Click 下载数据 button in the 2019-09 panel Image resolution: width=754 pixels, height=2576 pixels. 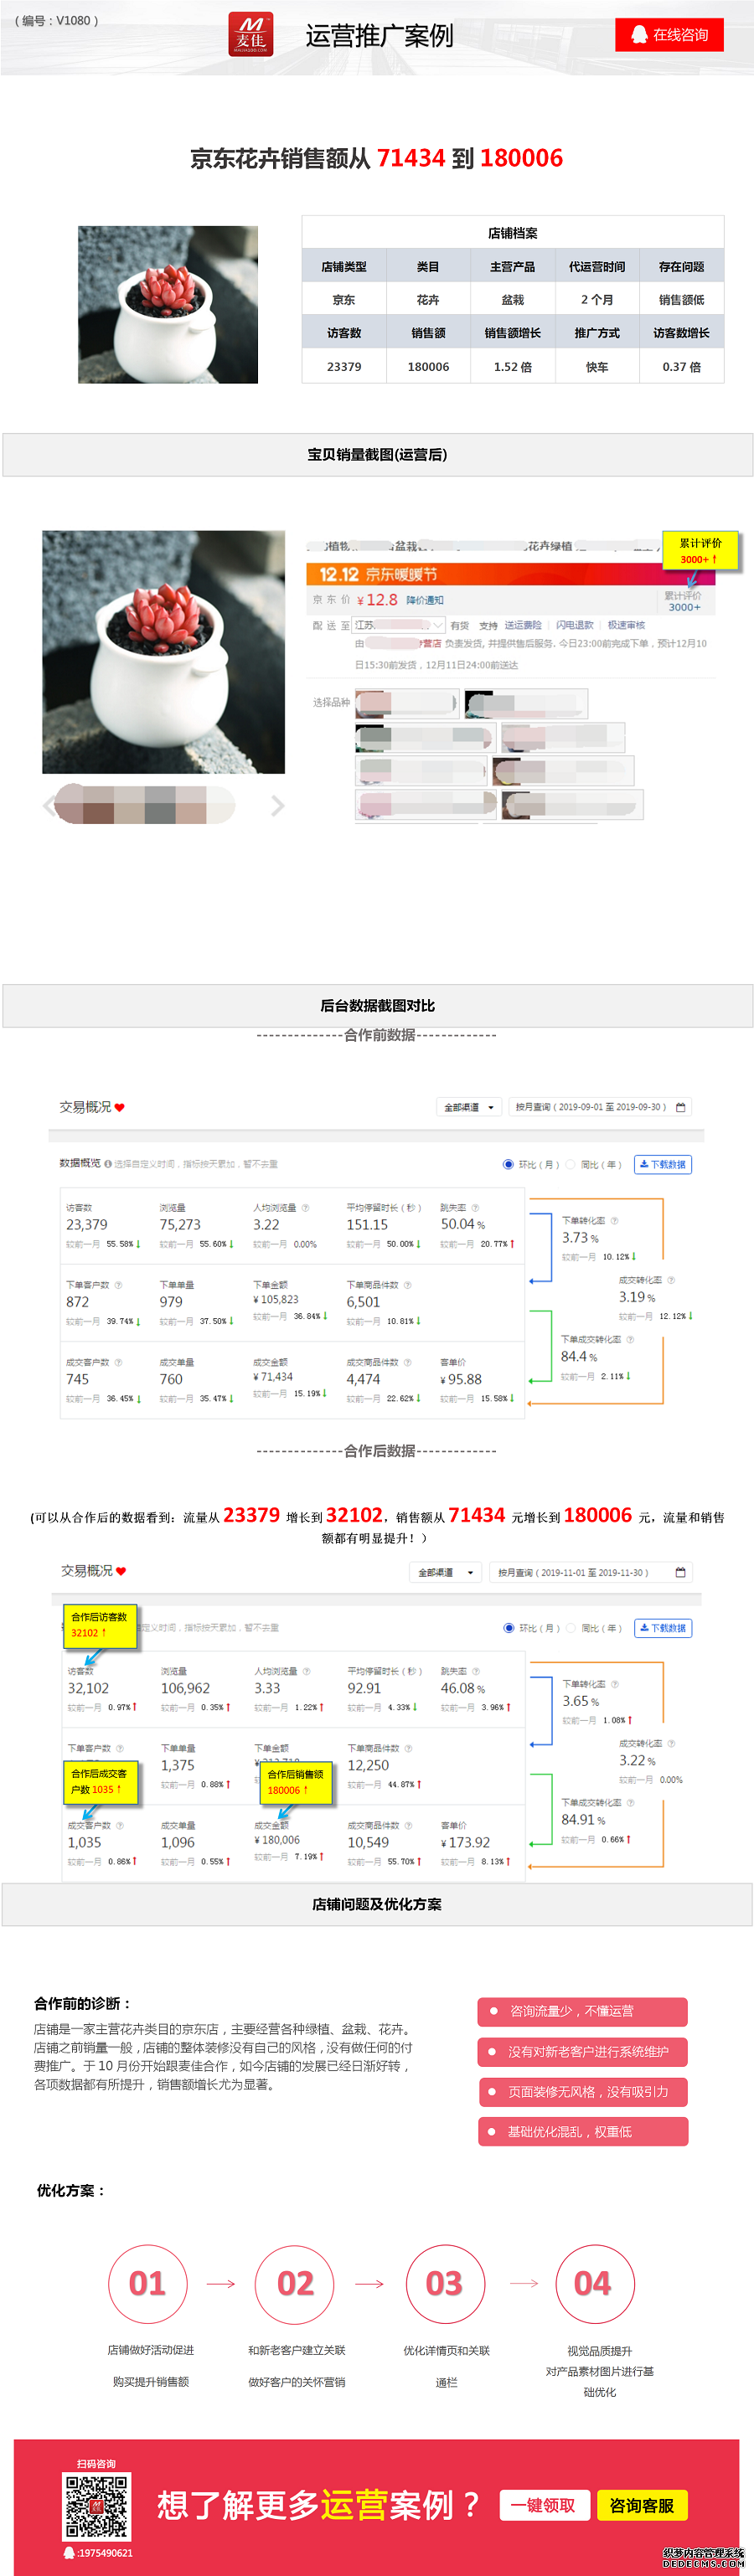point(663,1164)
